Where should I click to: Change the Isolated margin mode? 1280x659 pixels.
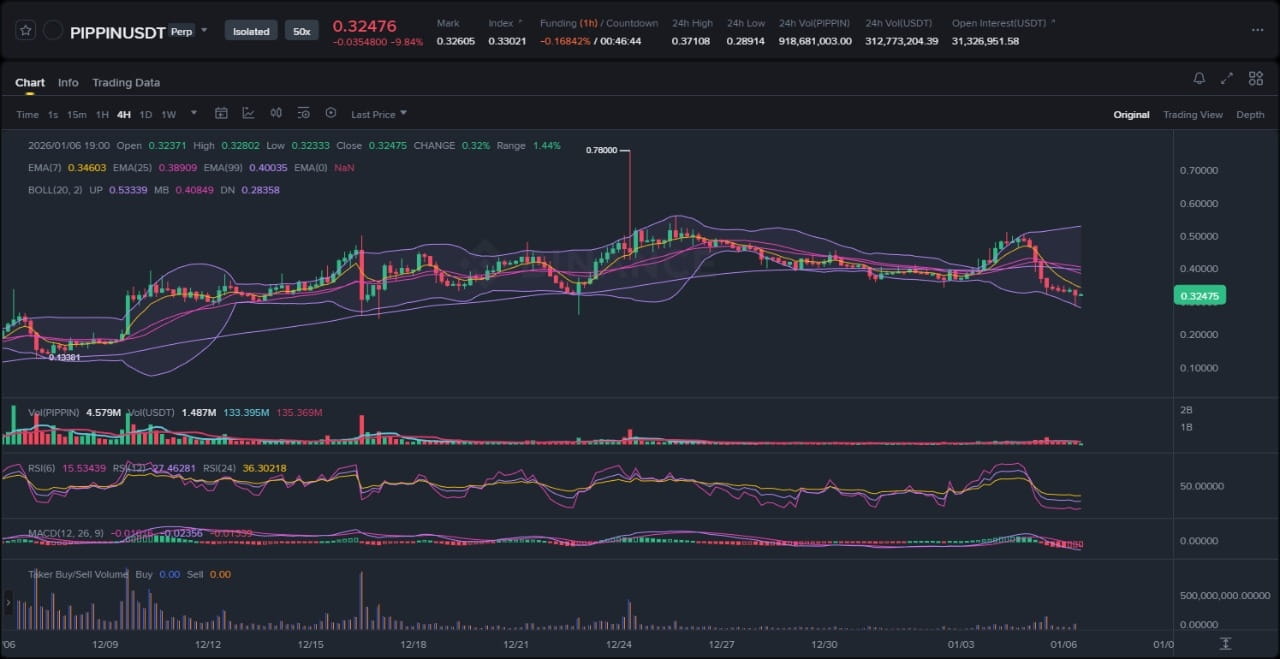251,31
